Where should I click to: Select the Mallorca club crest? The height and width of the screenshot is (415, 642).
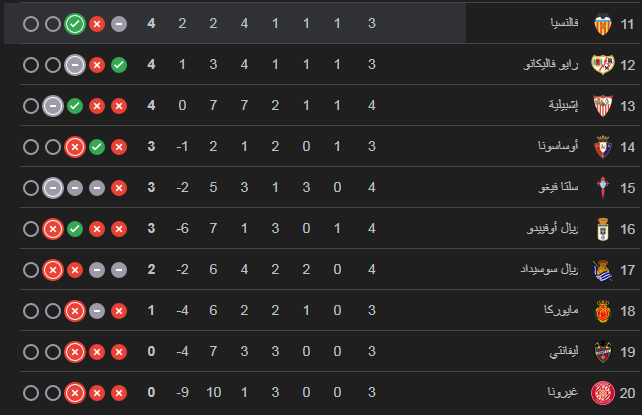point(603,311)
